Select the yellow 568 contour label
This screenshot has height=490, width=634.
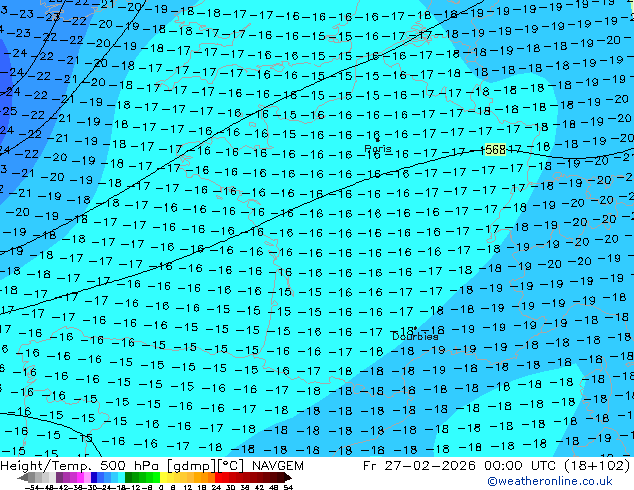[495, 150]
